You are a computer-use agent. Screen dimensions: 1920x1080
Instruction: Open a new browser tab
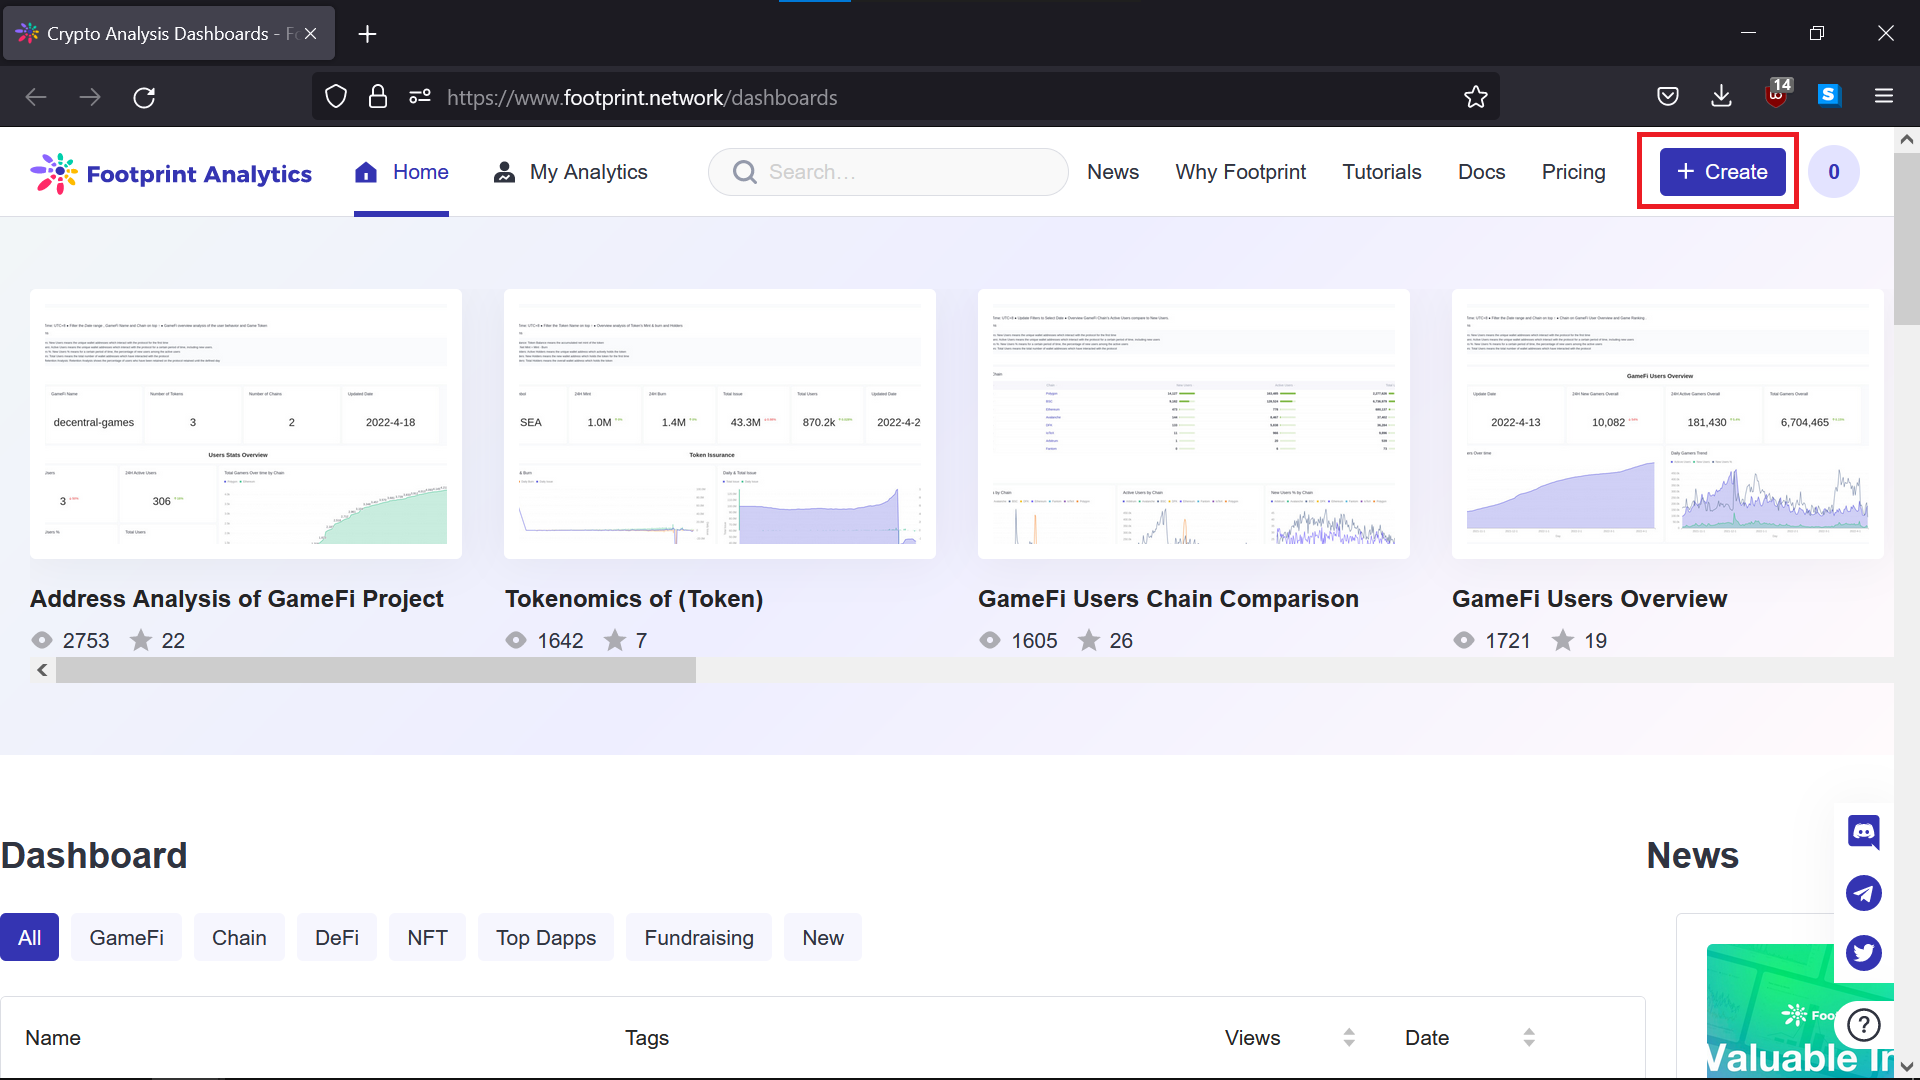tap(367, 34)
